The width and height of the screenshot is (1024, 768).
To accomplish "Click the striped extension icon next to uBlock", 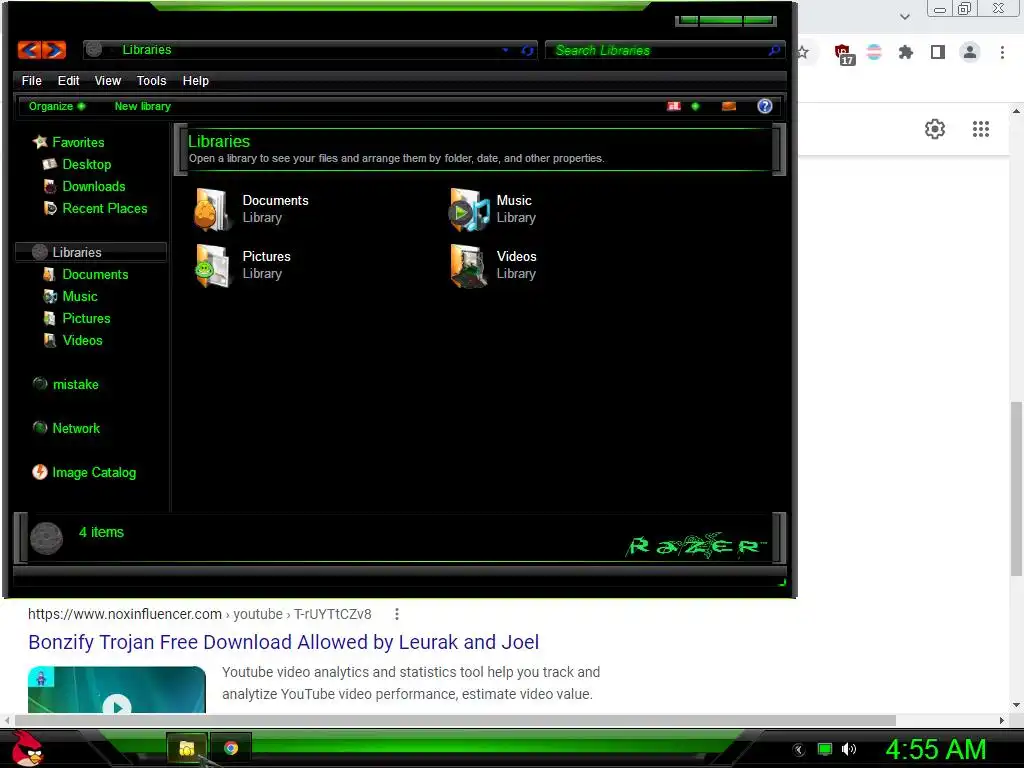I will [x=874, y=52].
